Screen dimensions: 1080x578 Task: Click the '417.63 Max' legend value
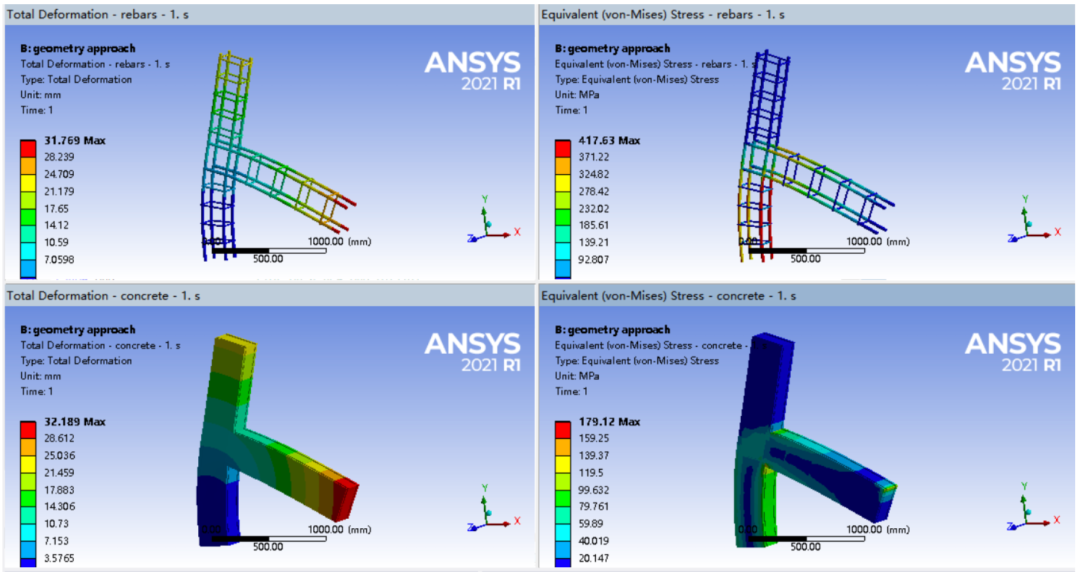pyautogui.click(x=609, y=141)
